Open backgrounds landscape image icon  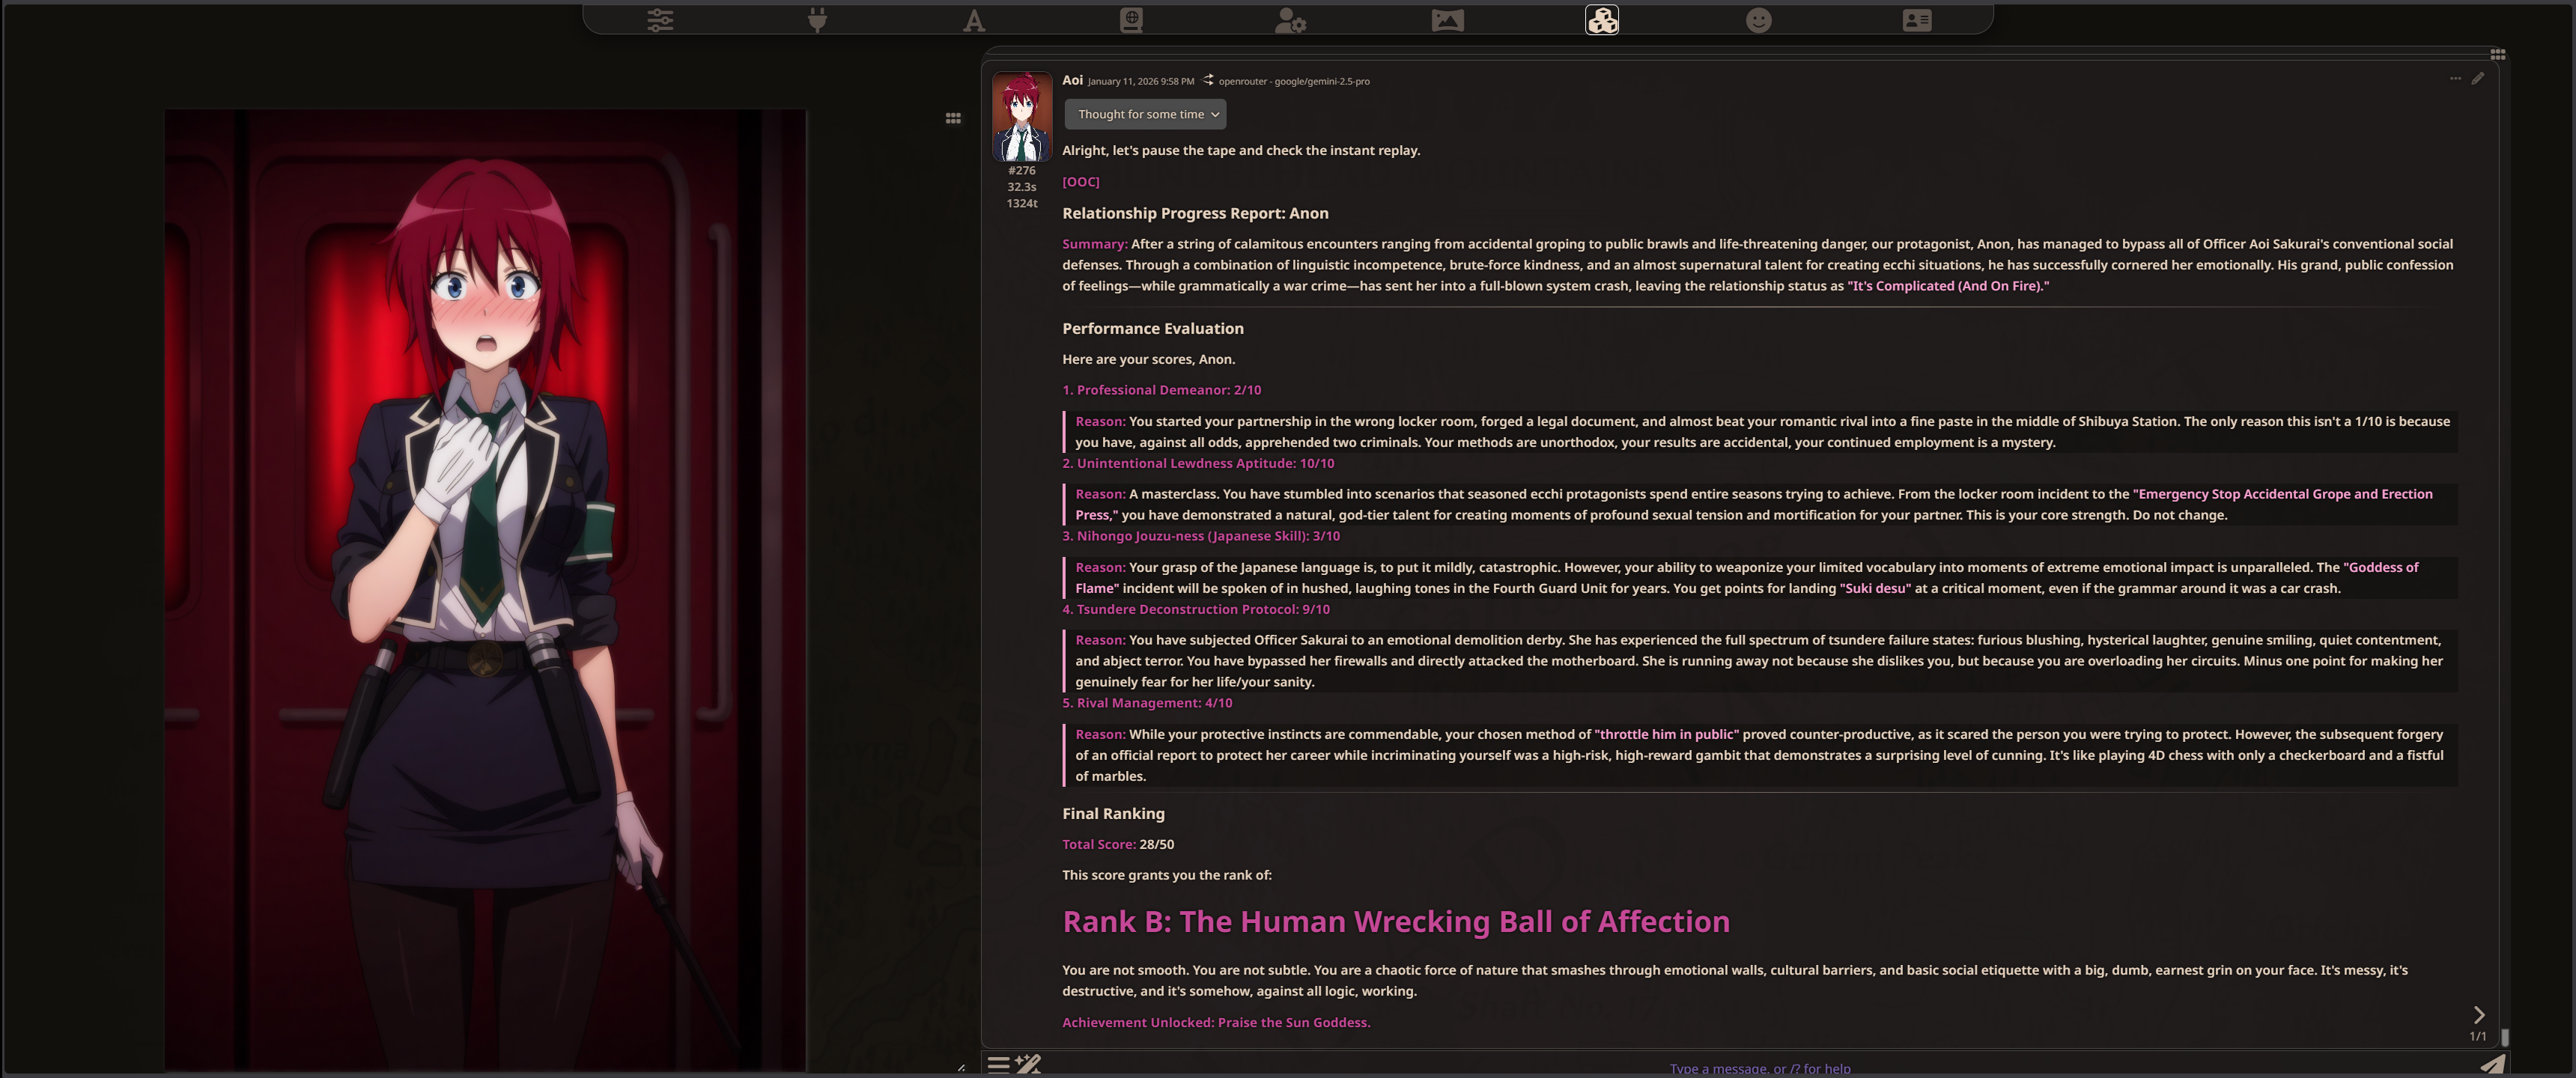point(1447,20)
